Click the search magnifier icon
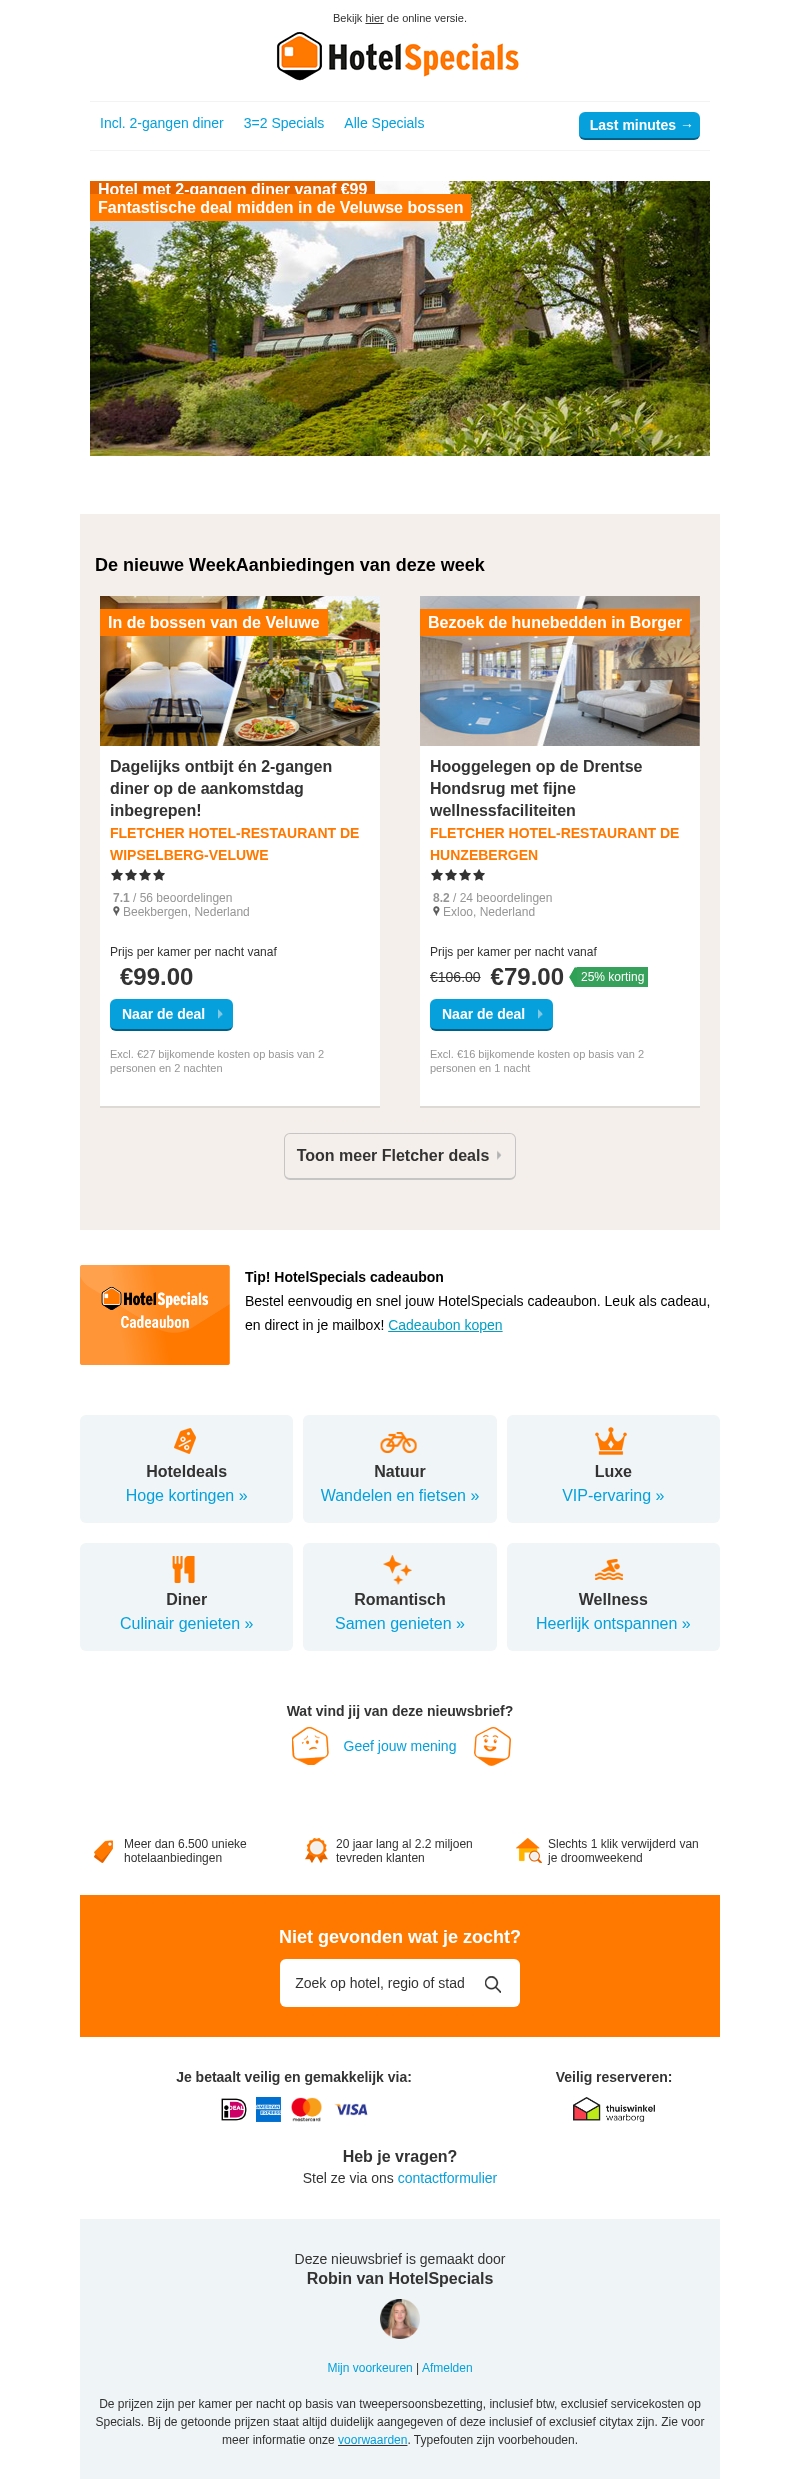800x2479 pixels. 493,1984
